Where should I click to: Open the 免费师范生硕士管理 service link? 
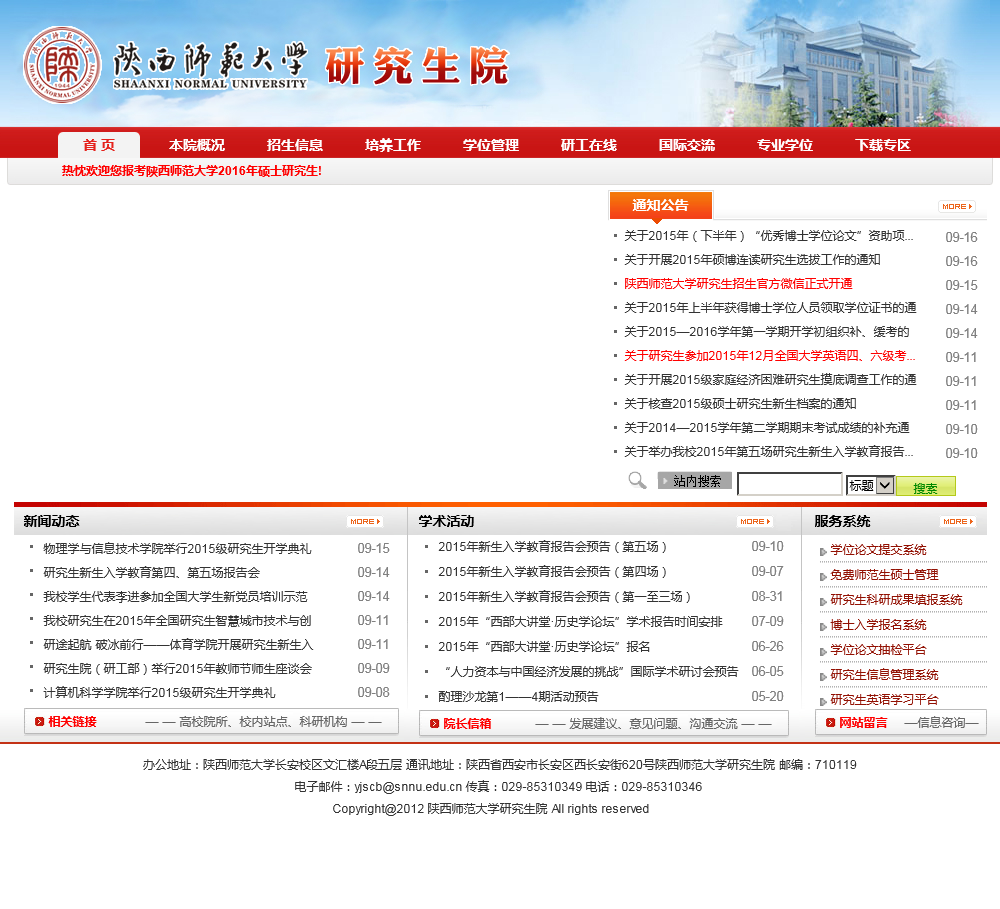coord(884,575)
